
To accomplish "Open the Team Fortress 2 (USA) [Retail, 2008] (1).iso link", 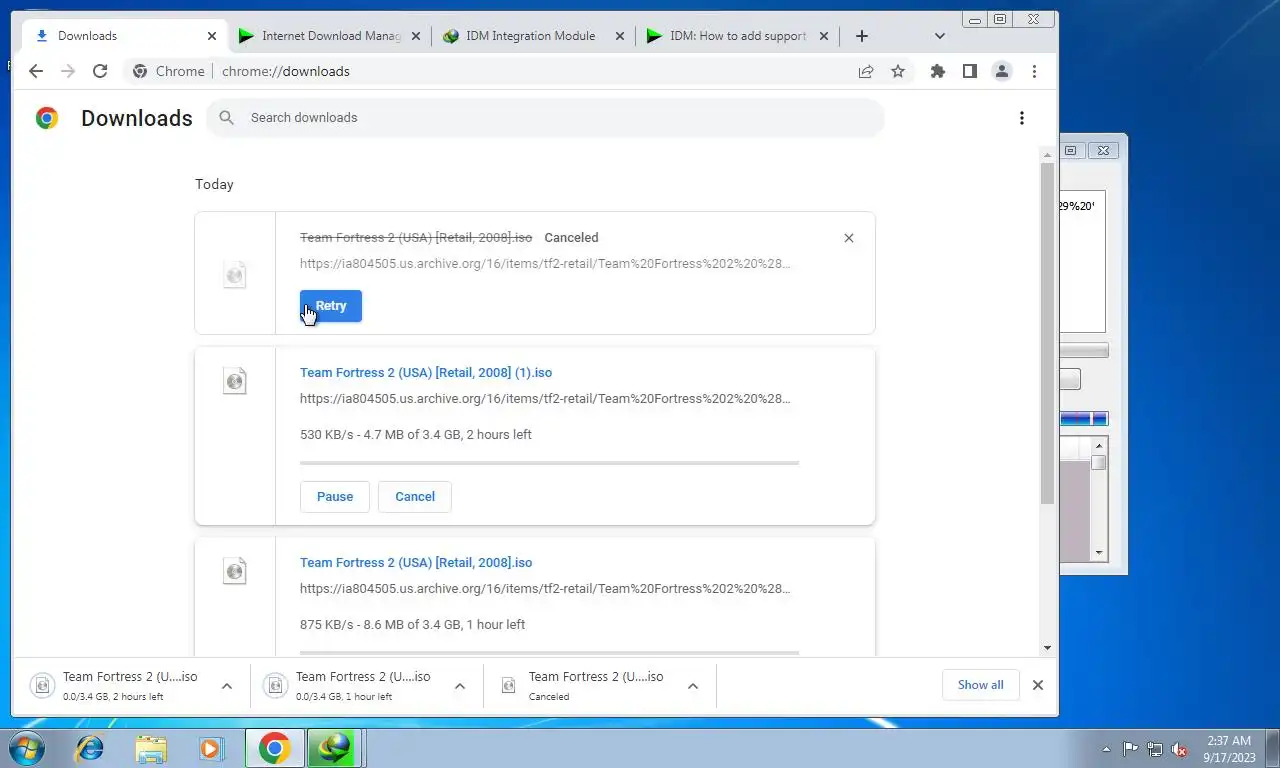I will [426, 372].
